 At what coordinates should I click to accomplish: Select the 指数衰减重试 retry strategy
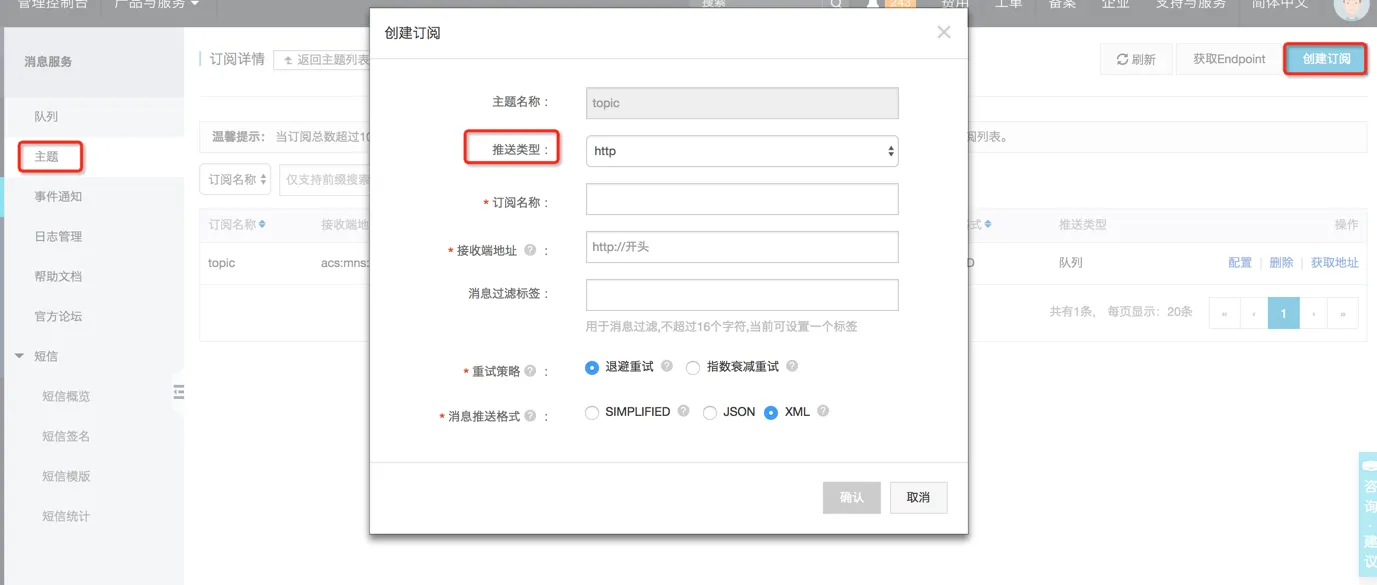click(x=693, y=368)
